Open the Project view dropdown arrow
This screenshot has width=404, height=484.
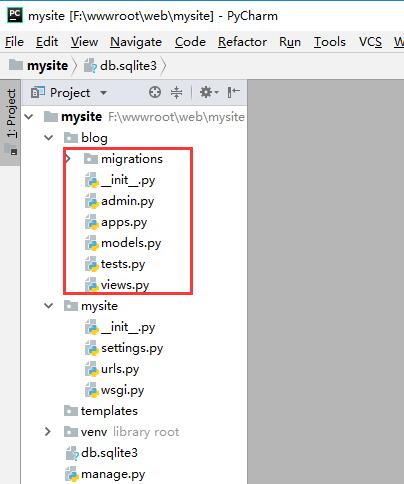click(x=103, y=93)
